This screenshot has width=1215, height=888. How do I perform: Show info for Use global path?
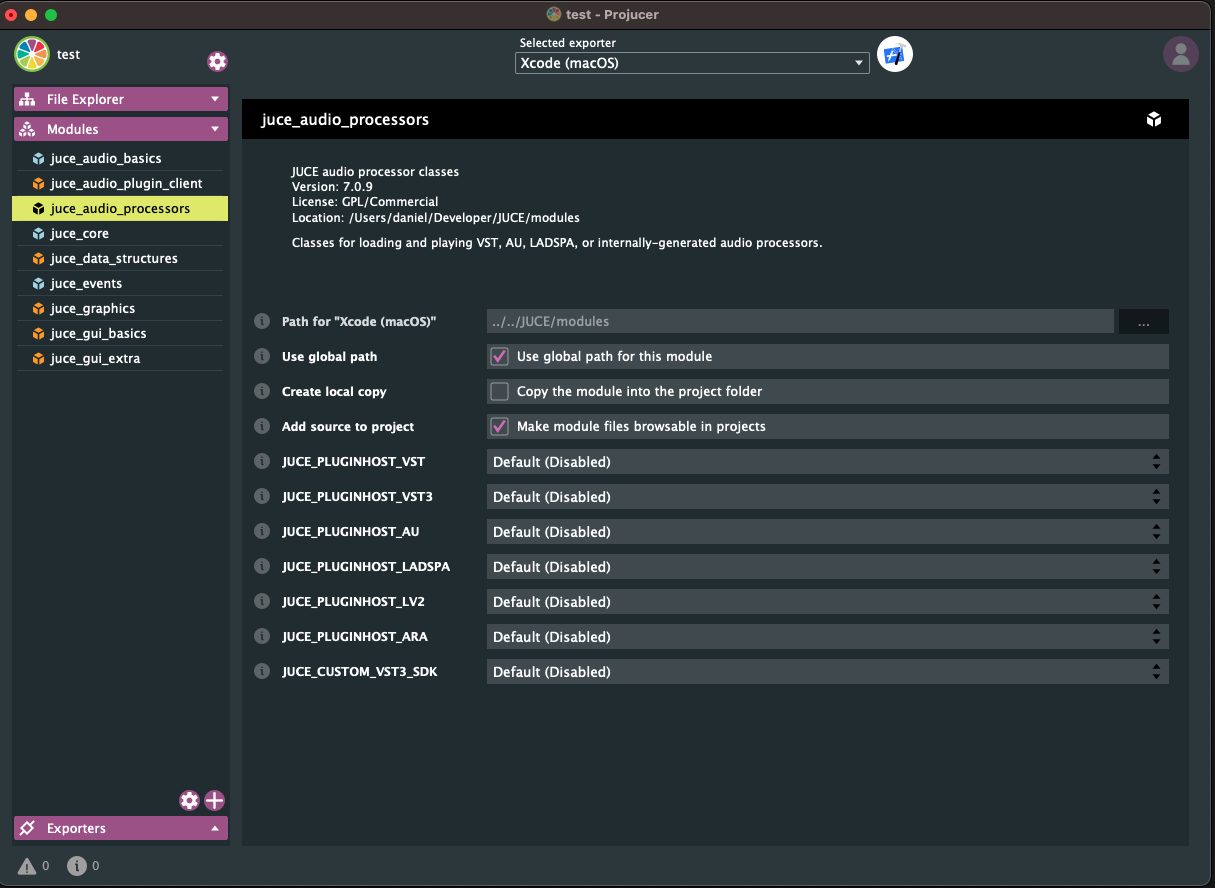262,356
